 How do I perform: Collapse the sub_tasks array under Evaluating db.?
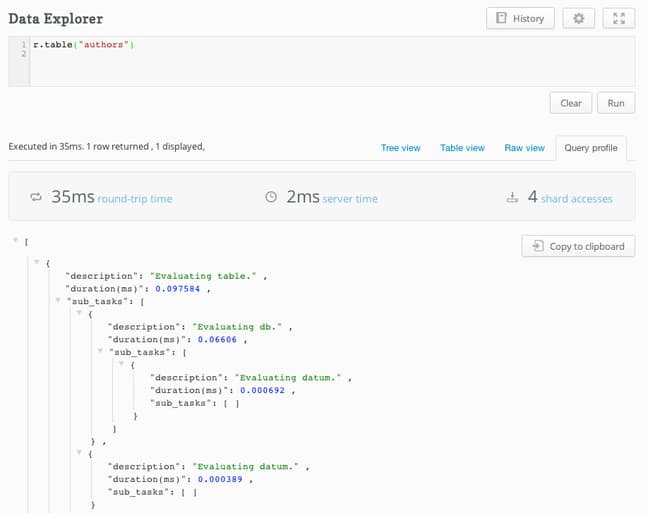pos(100,351)
